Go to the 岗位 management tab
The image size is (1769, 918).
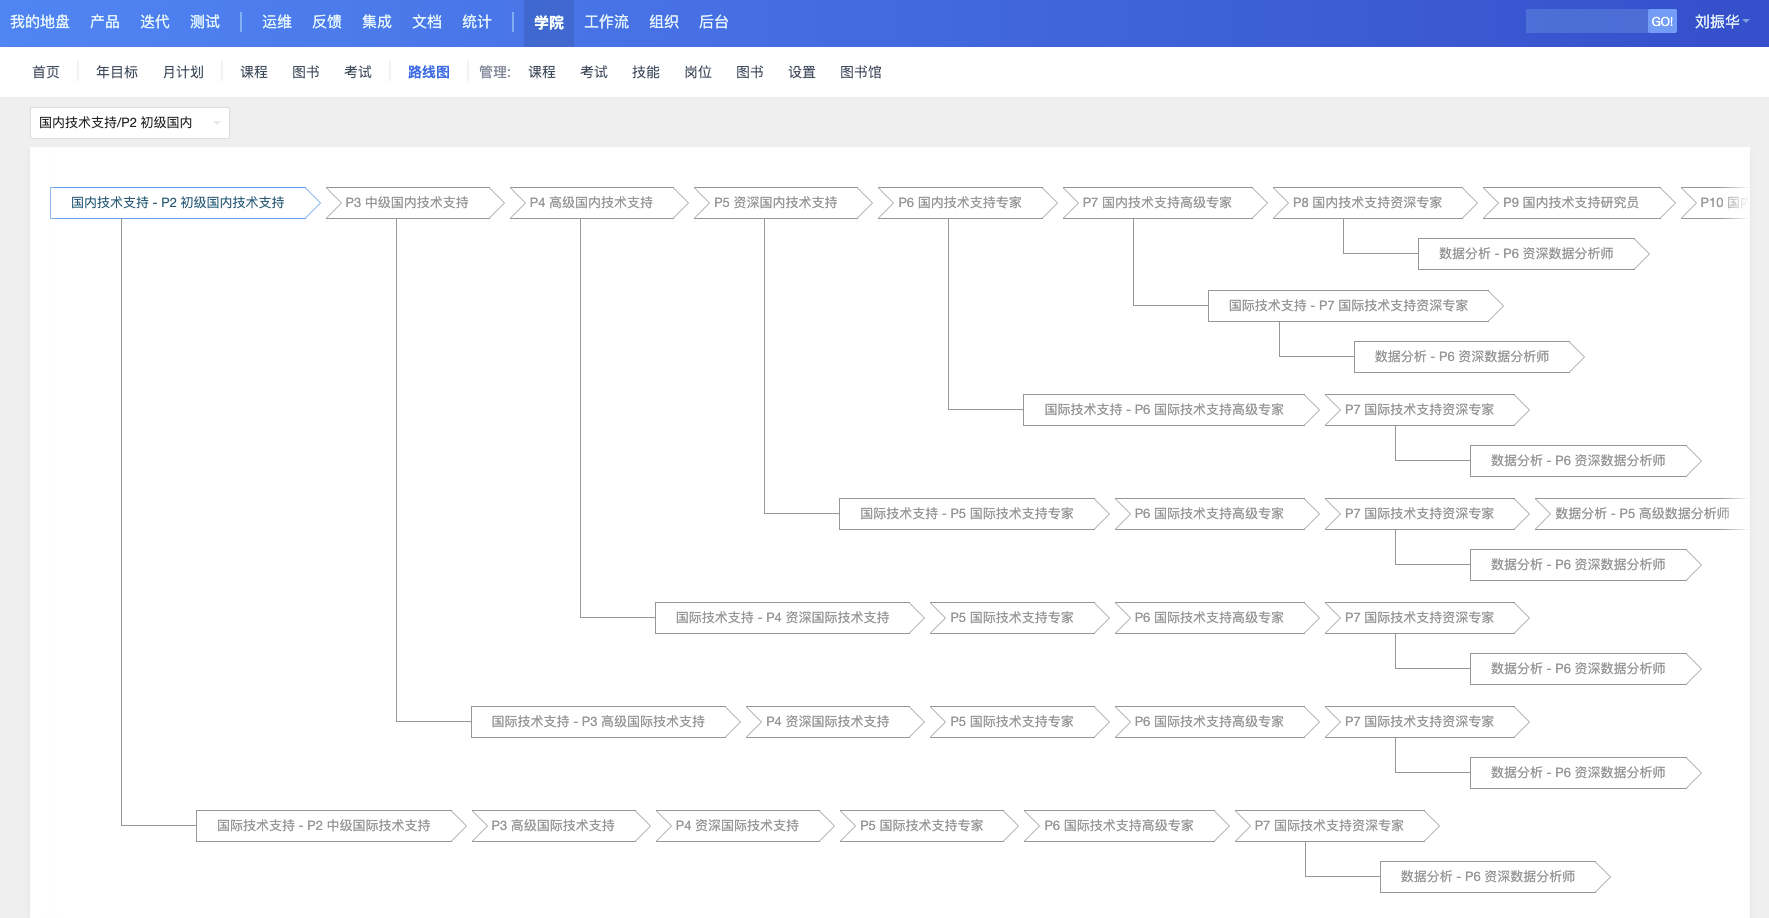(x=698, y=72)
